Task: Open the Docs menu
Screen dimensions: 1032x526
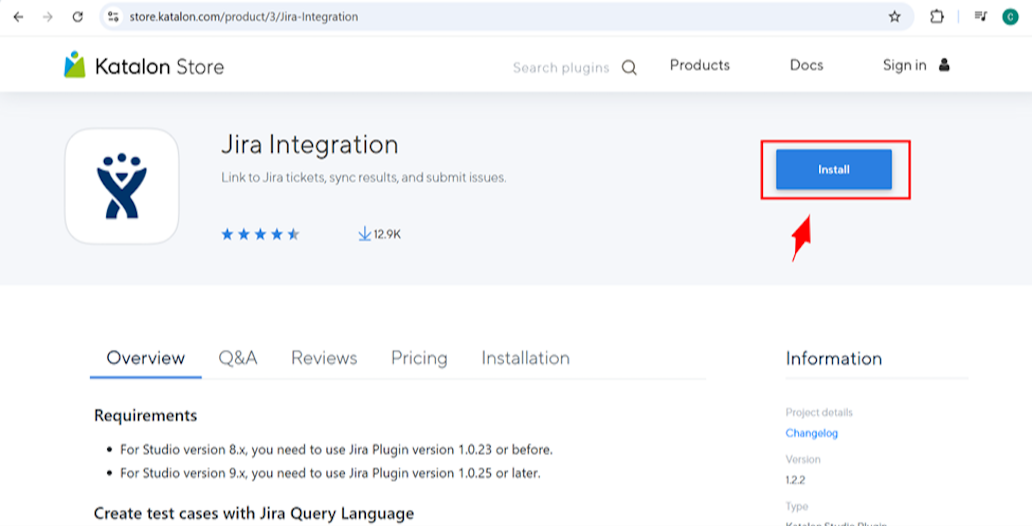Action: (806, 65)
